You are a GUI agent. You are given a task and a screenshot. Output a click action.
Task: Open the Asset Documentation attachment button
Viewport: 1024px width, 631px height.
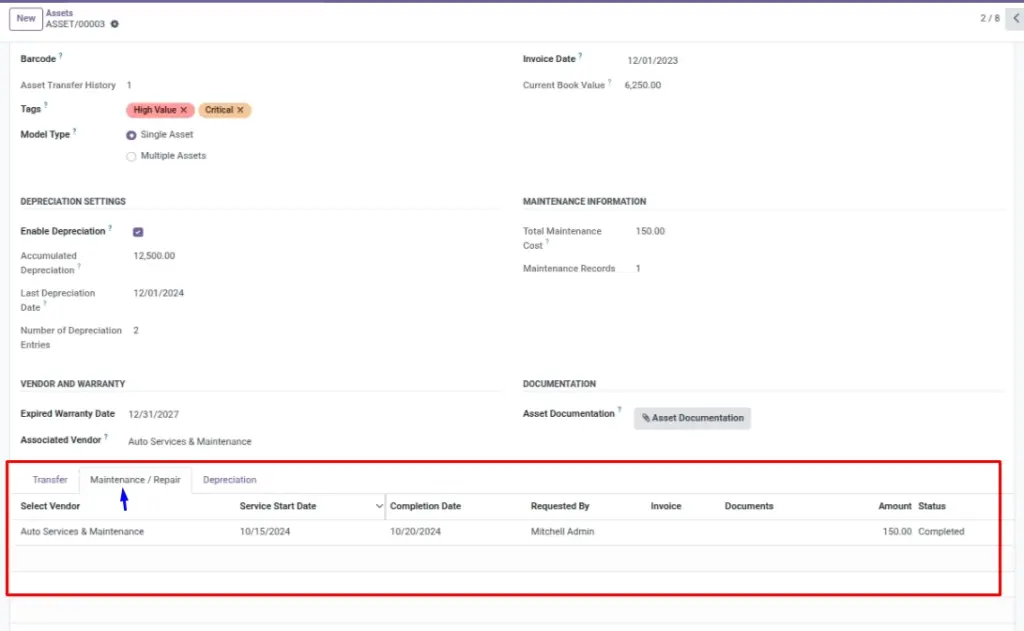[x=692, y=418]
